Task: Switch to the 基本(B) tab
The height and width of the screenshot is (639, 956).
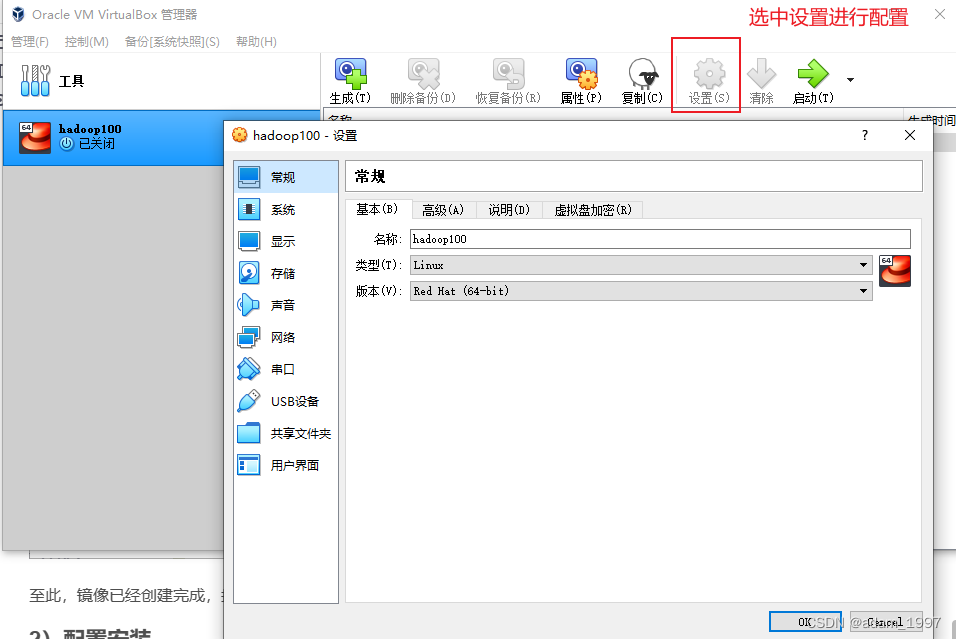Action: (378, 209)
